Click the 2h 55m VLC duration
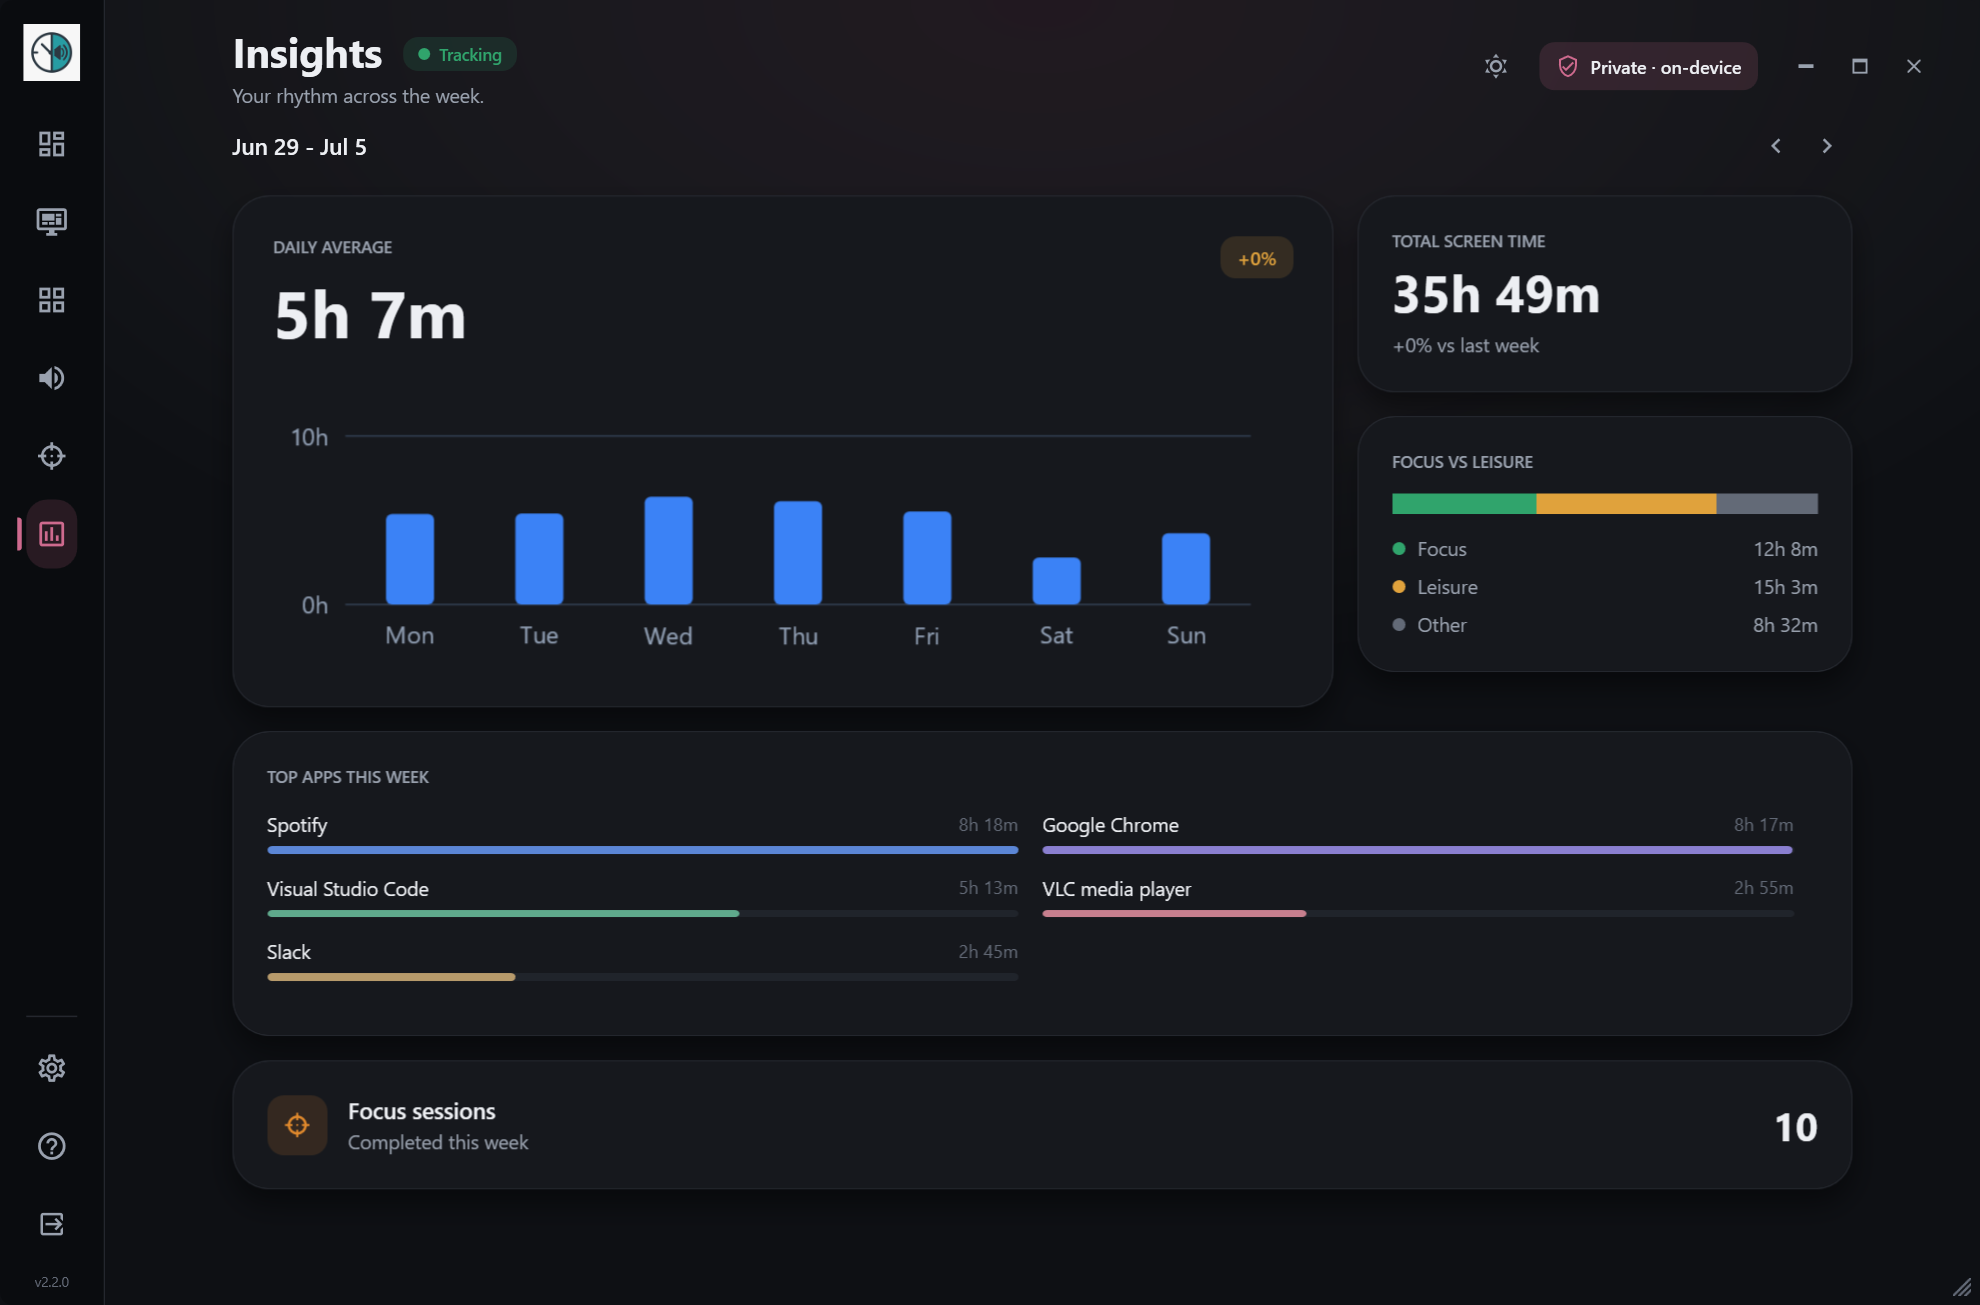Screen dimensions: 1980x1305 pos(1763,888)
